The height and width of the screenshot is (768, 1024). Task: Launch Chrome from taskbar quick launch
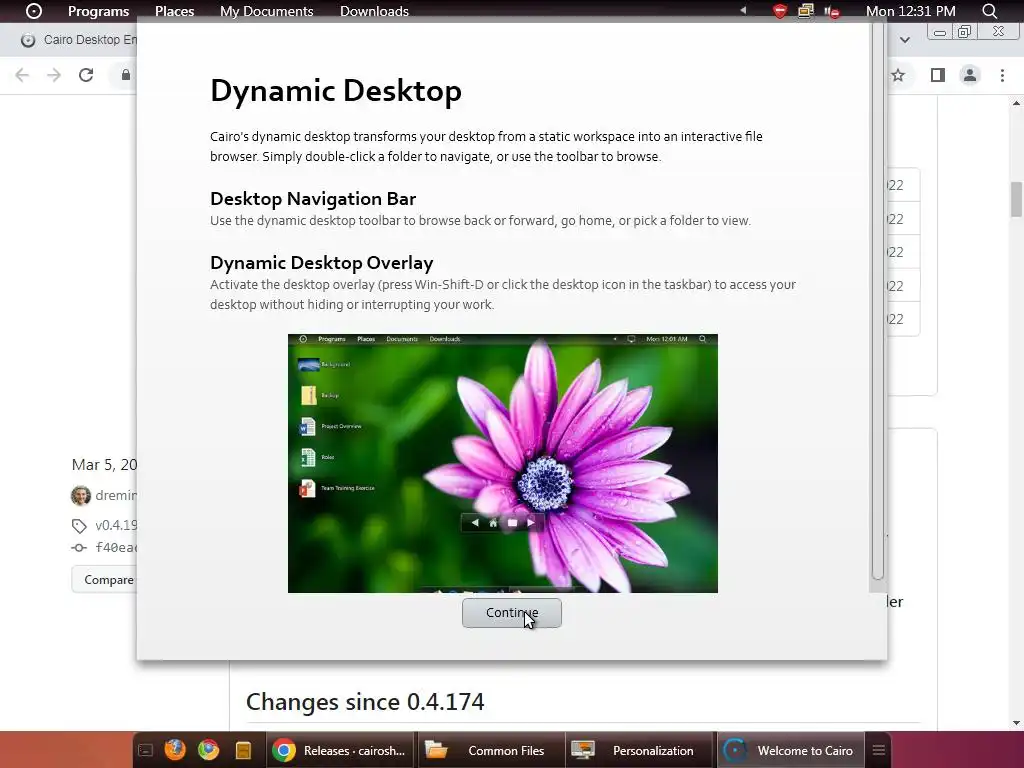(208, 750)
